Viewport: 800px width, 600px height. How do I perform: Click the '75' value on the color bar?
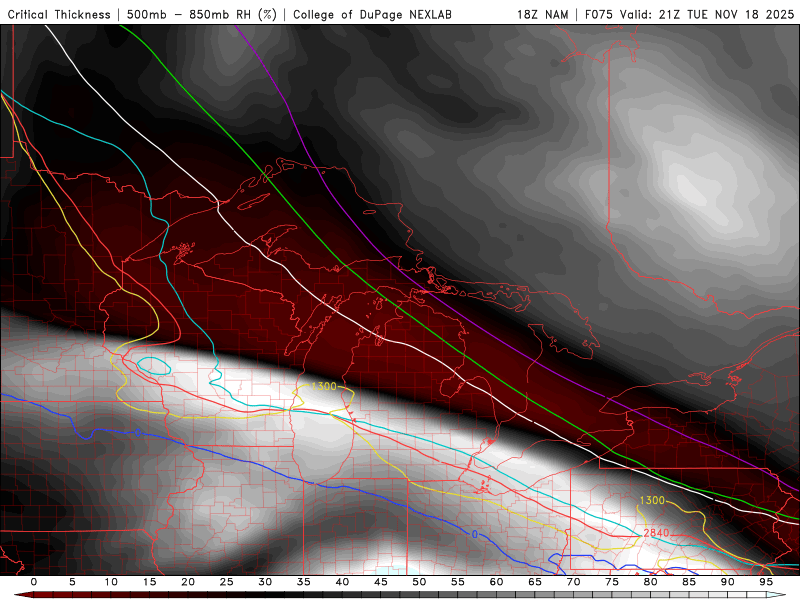tap(612, 582)
